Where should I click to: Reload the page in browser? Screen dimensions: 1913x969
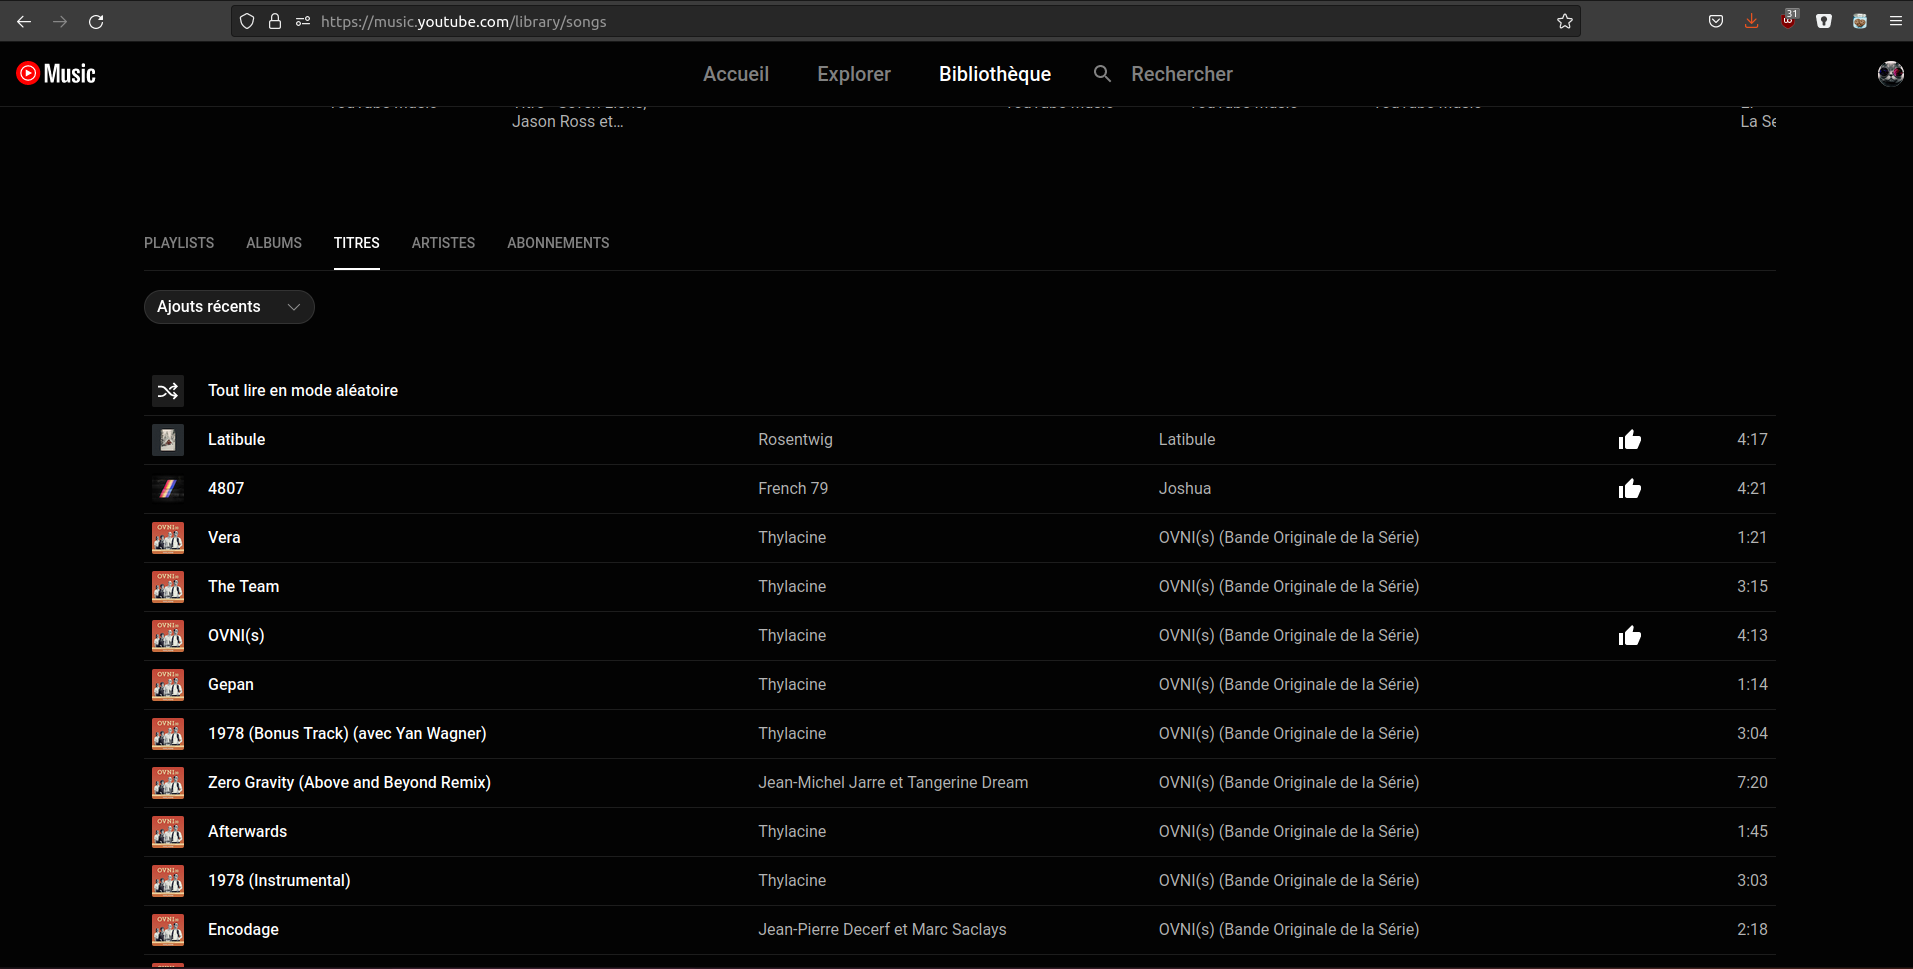96,21
